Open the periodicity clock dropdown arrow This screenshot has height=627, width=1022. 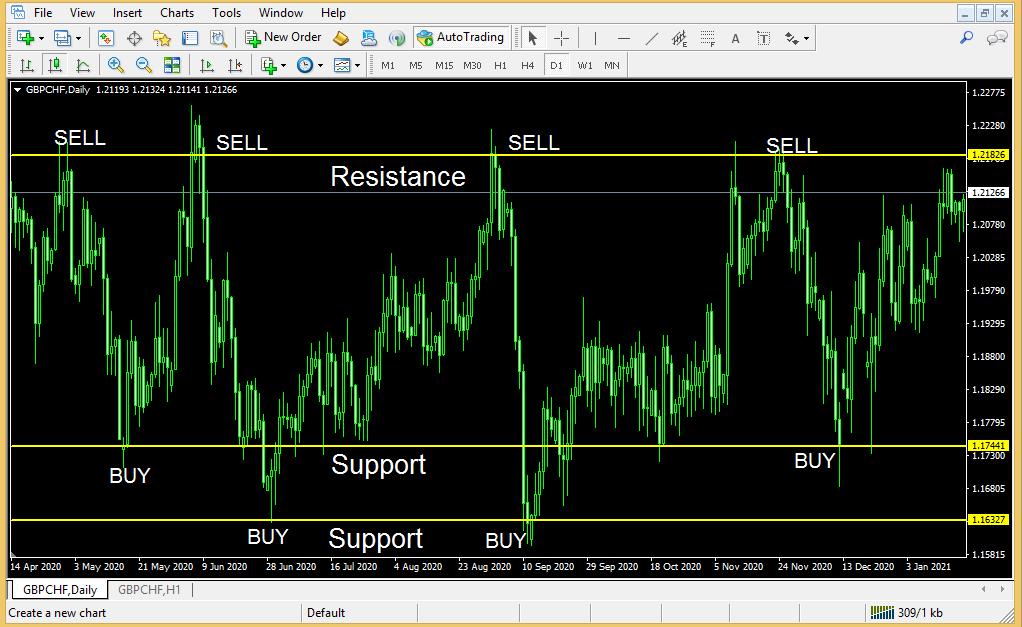(320, 66)
